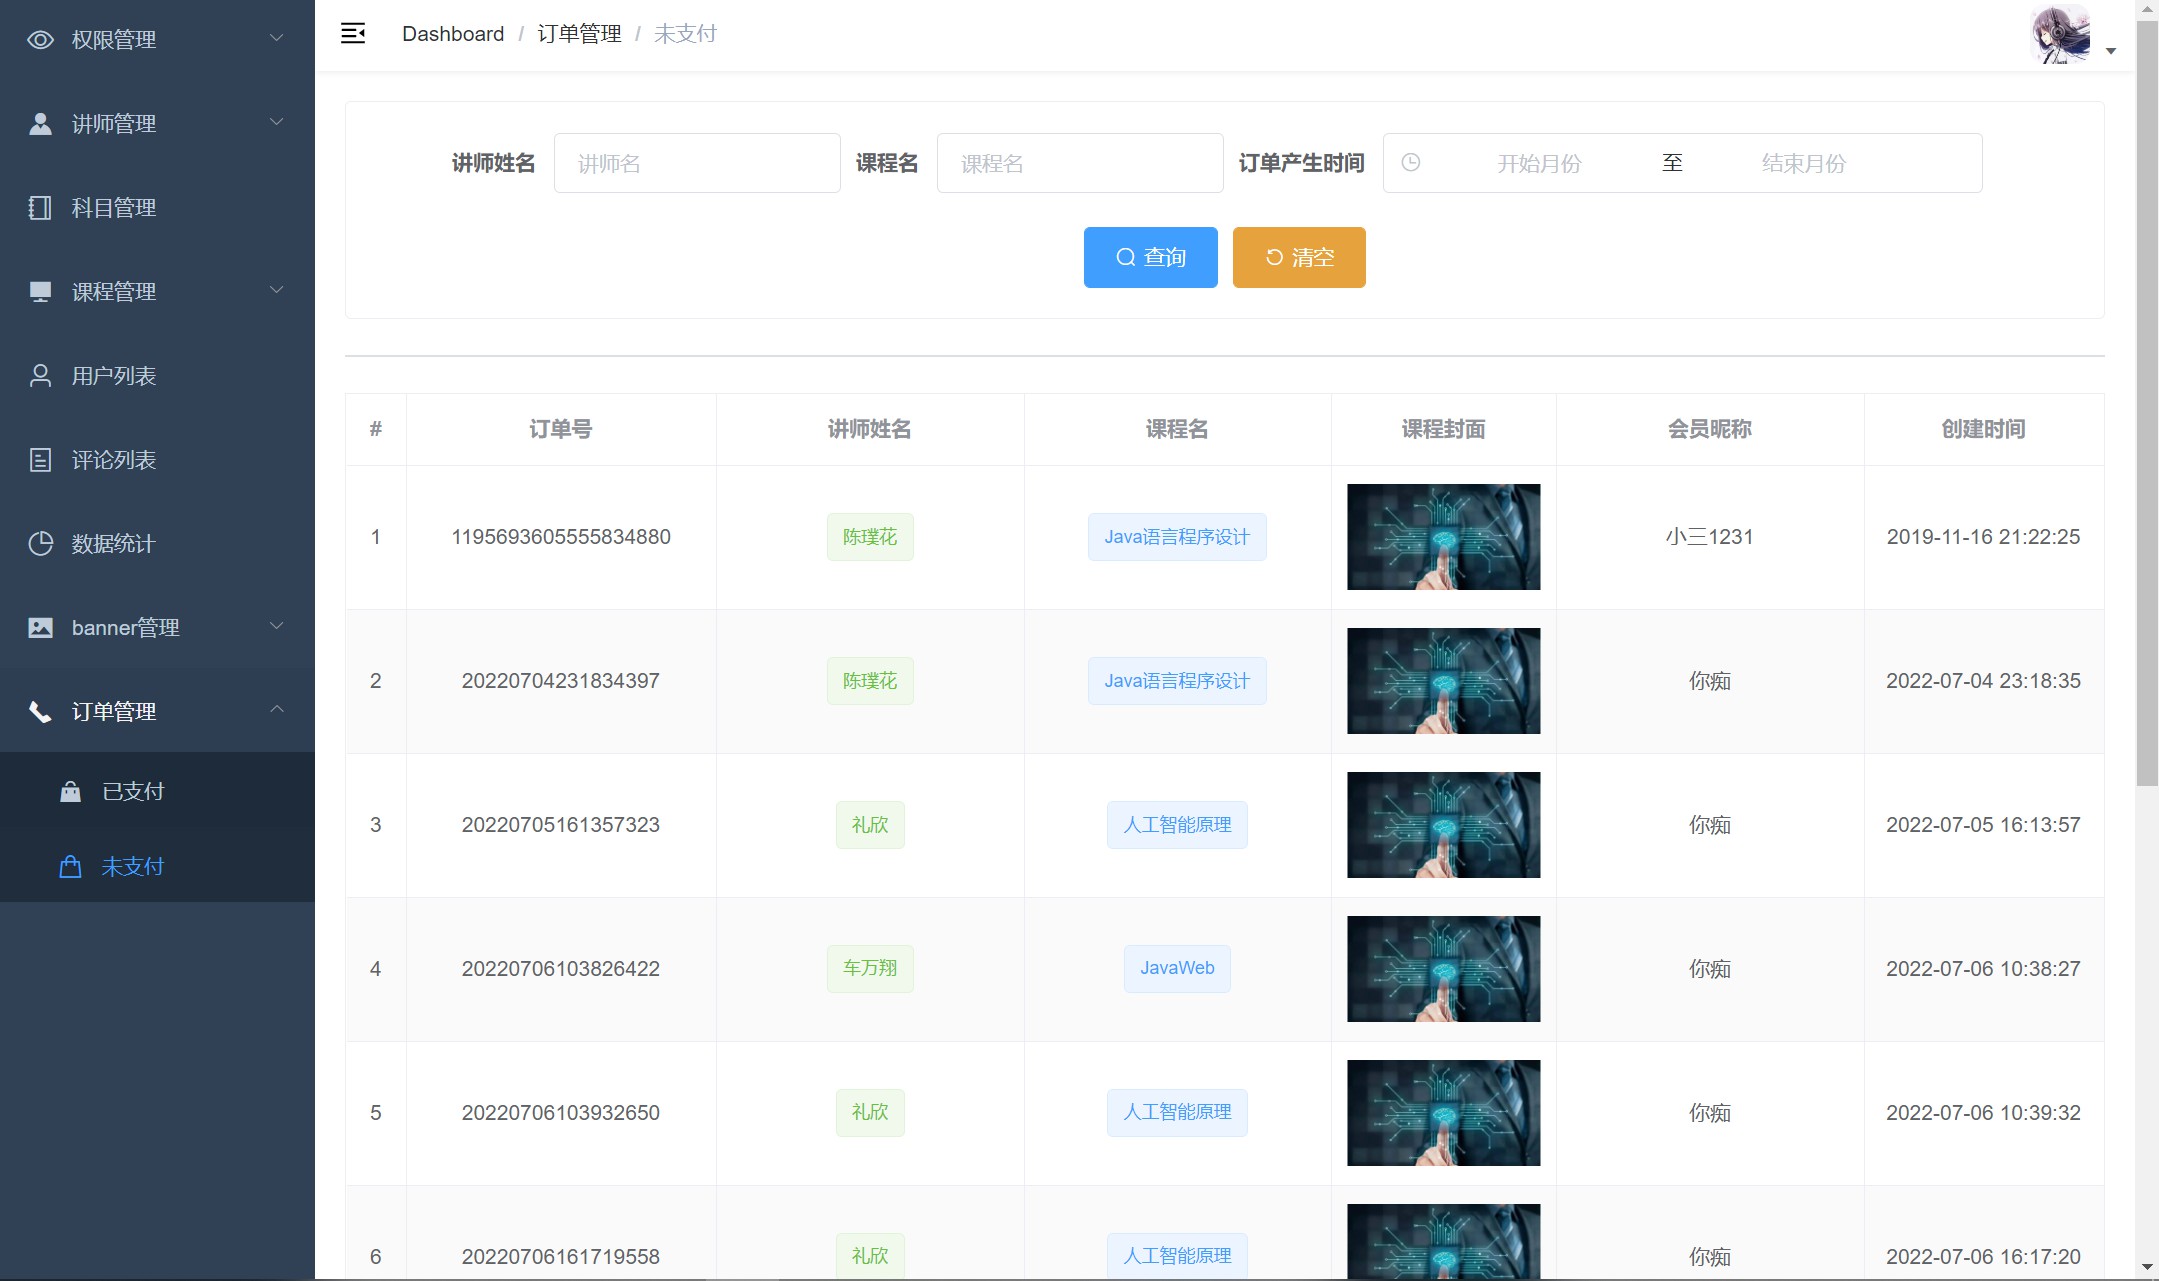The height and width of the screenshot is (1281, 2159).
Task: Click the 查询 search button
Action: 1150,258
